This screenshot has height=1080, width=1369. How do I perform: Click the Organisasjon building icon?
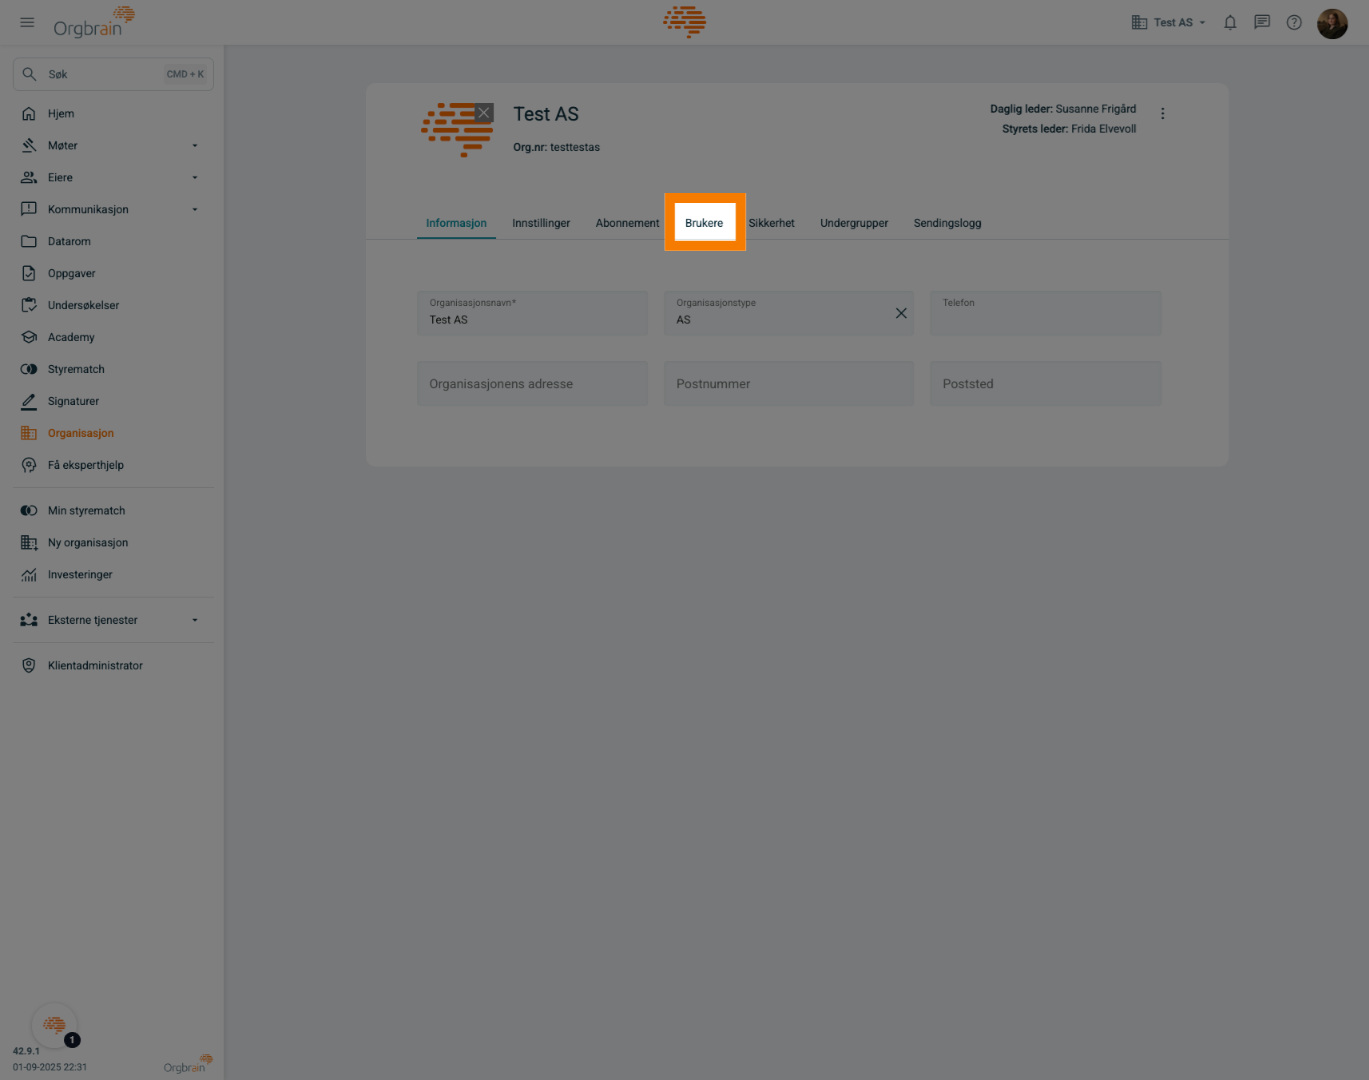(29, 434)
